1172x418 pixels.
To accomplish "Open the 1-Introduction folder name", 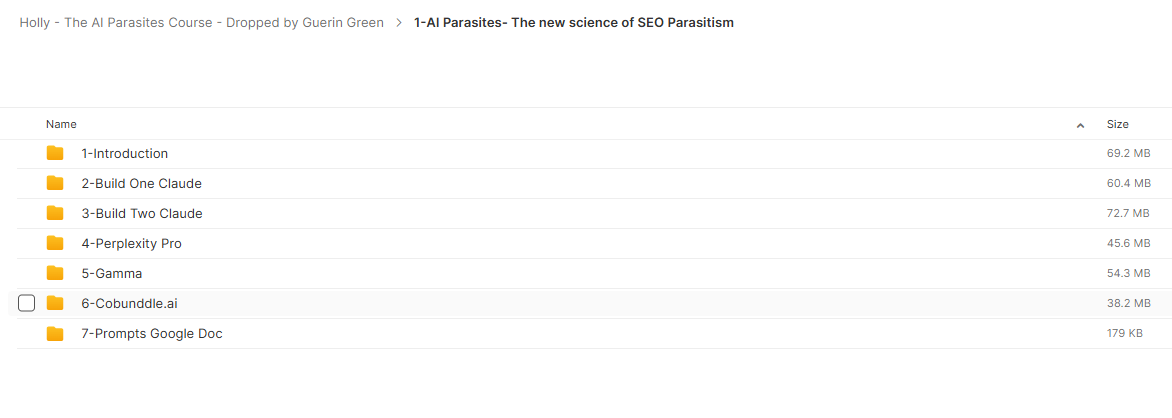I will [x=125, y=153].
